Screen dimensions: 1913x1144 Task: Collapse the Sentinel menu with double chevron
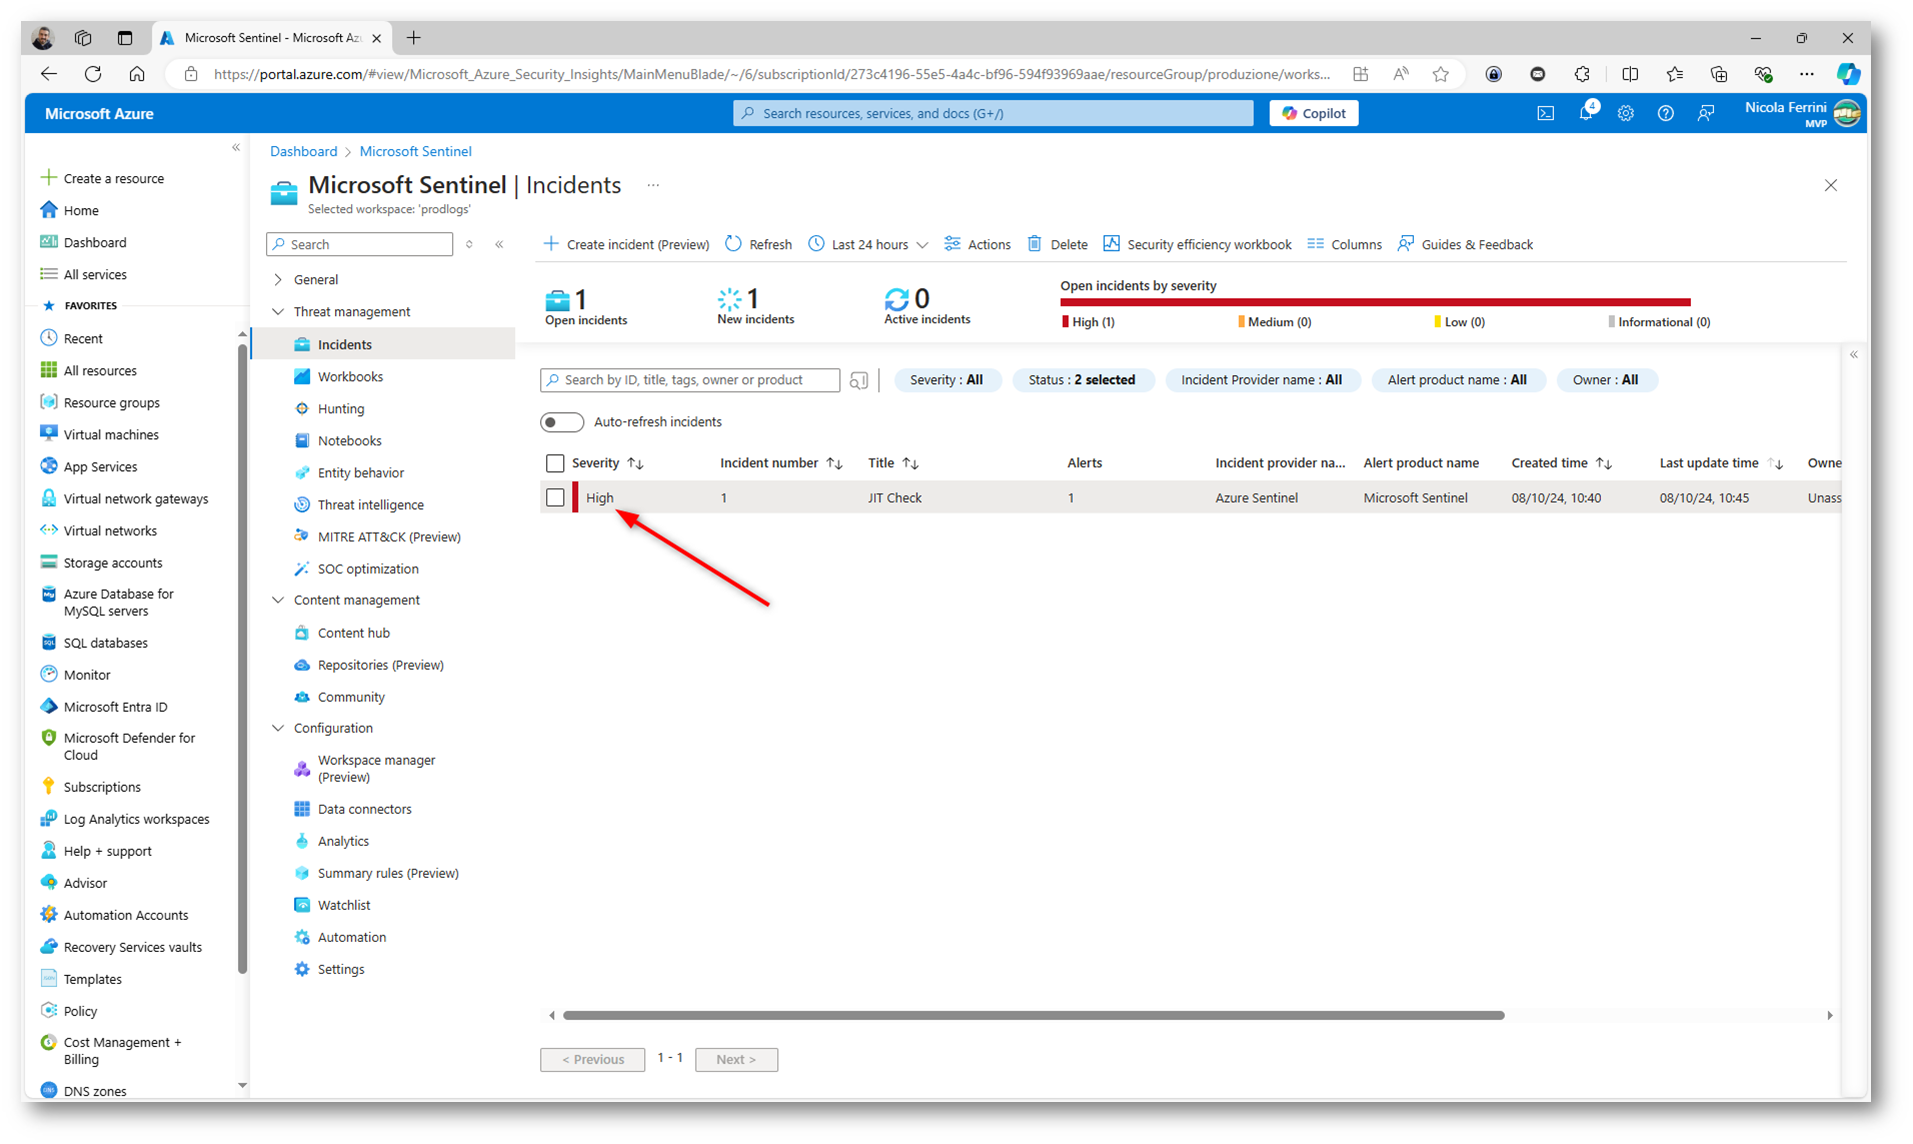click(499, 244)
